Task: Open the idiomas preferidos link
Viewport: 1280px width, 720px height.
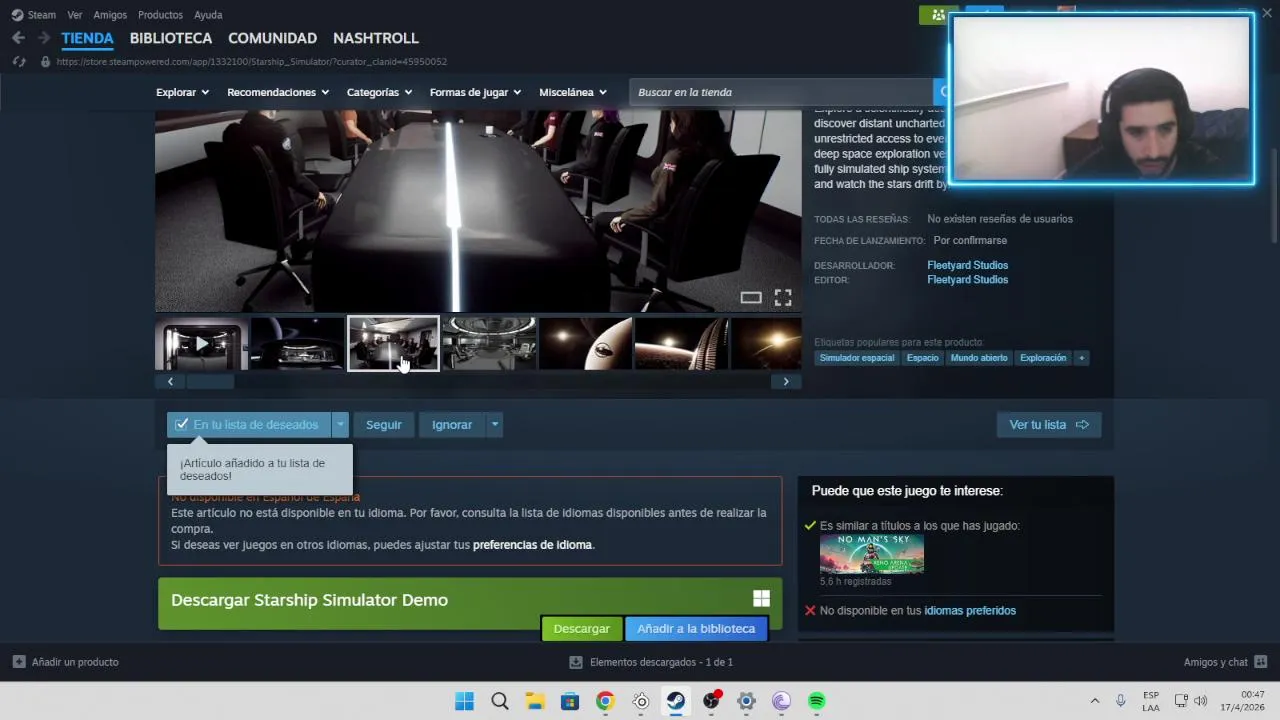Action: 970,611
